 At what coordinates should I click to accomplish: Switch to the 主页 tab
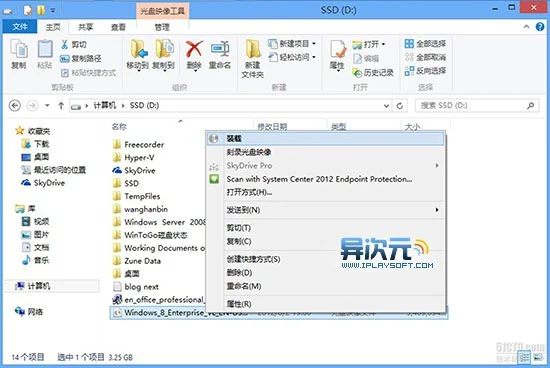[x=53, y=27]
